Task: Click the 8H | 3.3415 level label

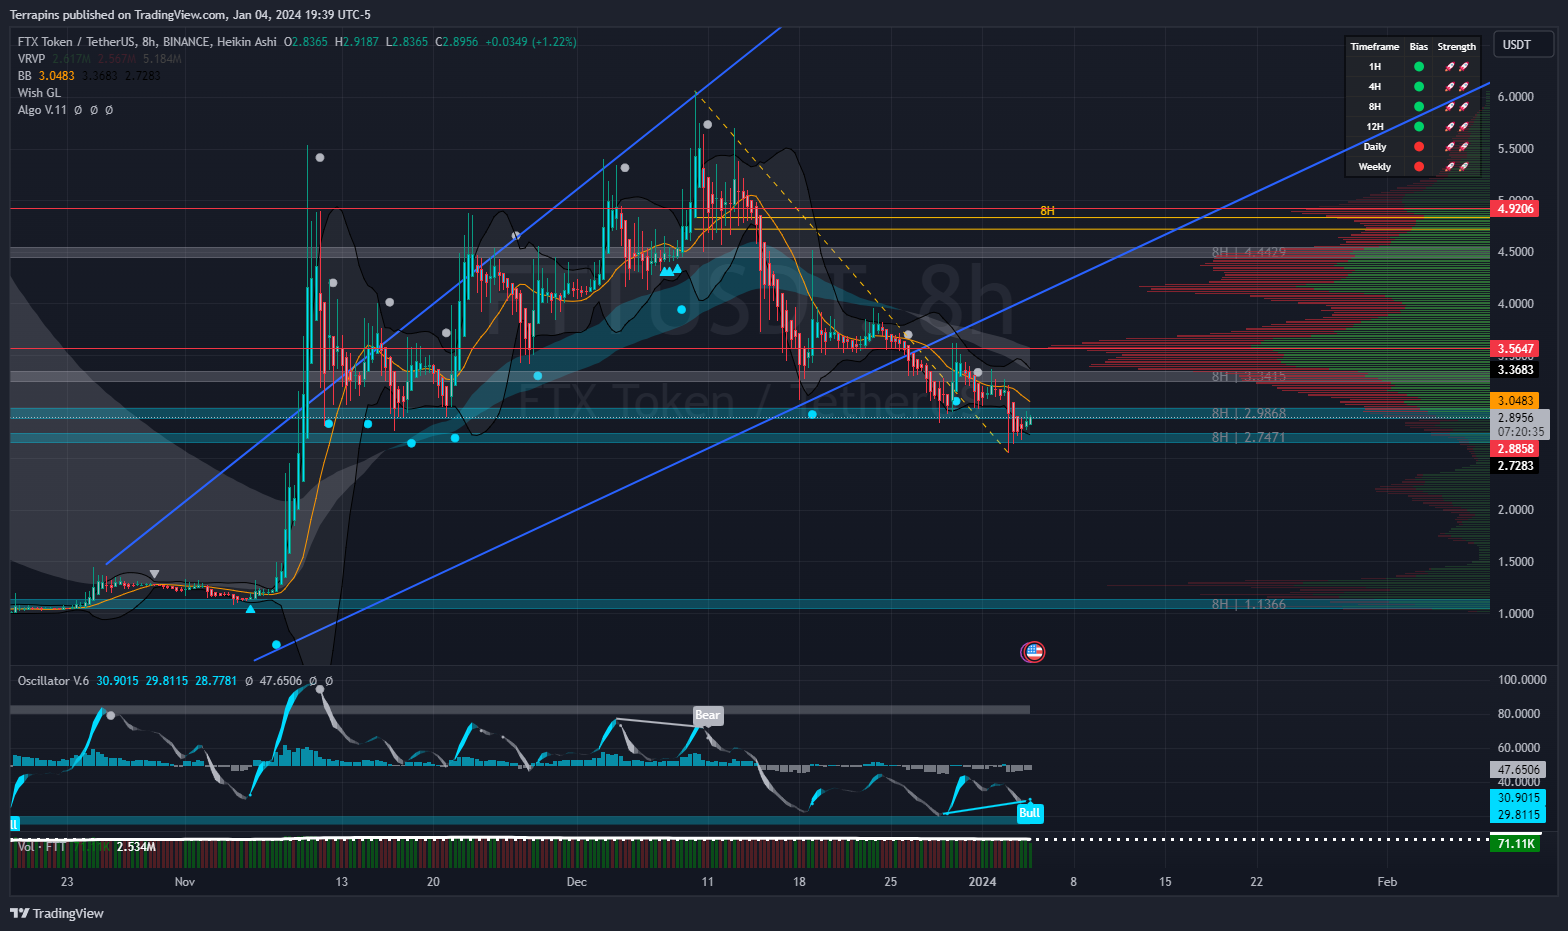Action: [x=1248, y=376]
